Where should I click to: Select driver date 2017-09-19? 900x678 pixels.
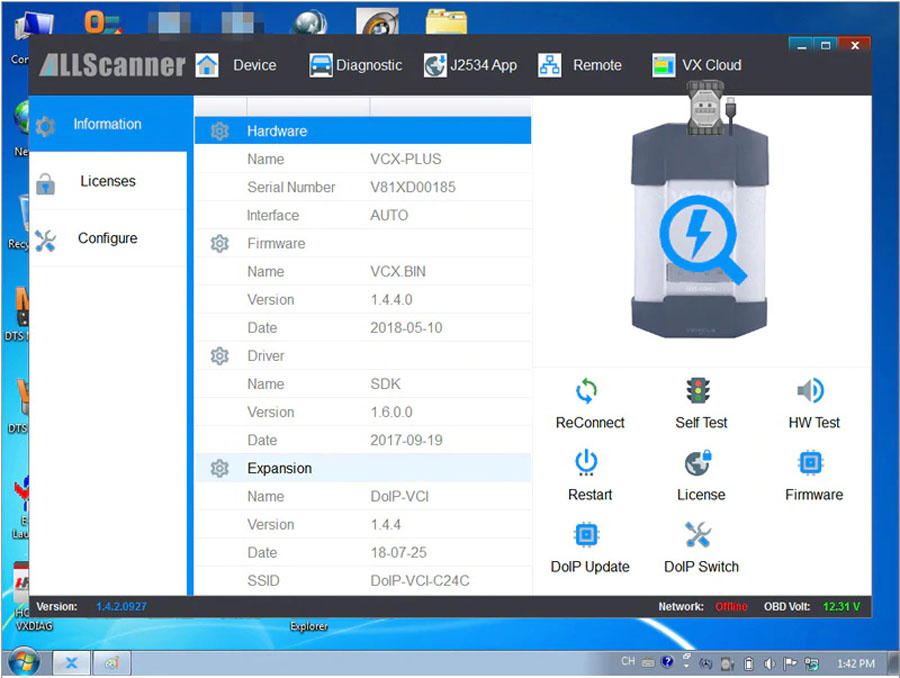point(406,440)
